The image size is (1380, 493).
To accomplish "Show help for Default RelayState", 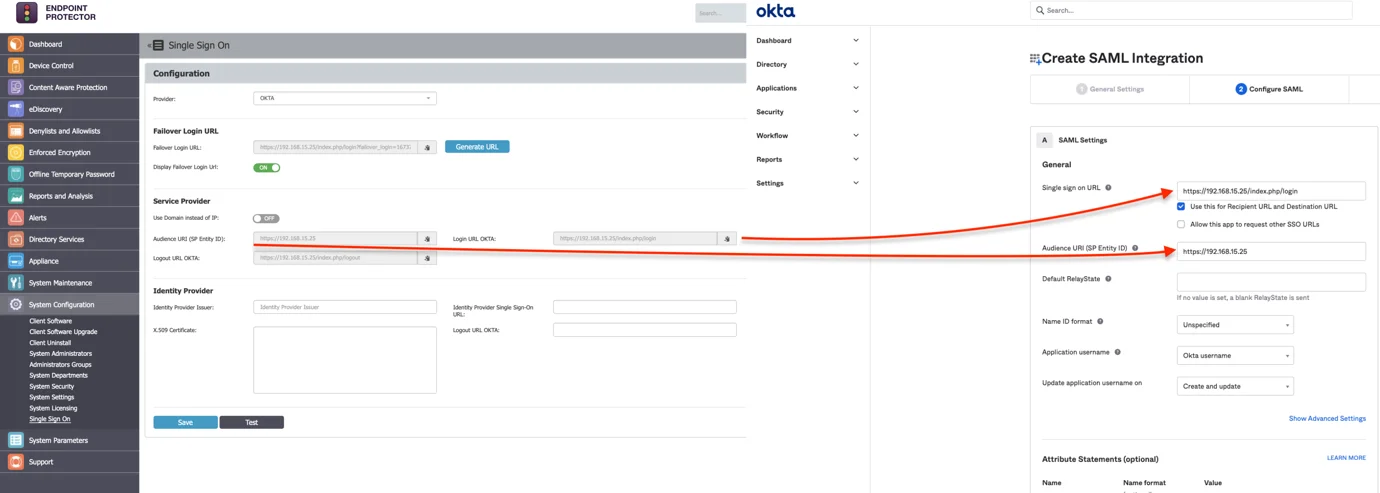I will pos(1108,279).
